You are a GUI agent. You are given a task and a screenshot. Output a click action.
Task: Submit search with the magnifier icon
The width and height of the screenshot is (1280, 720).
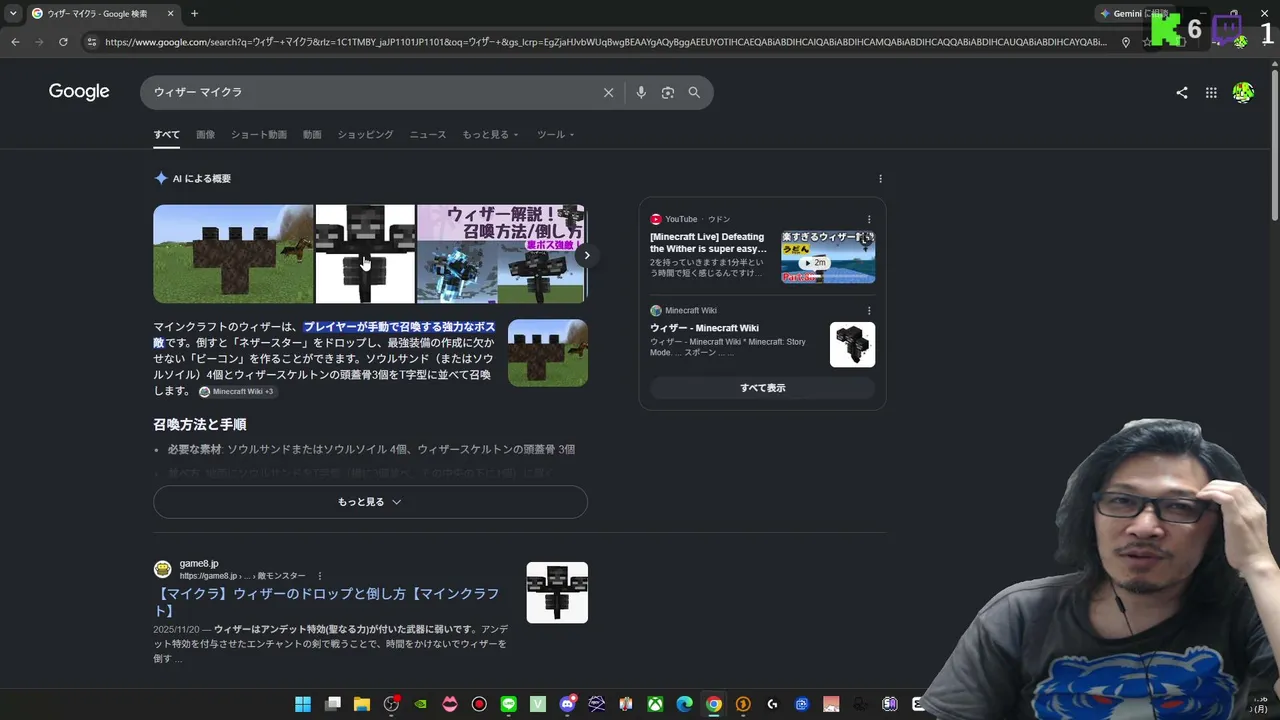pyautogui.click(x=694, y=92)
